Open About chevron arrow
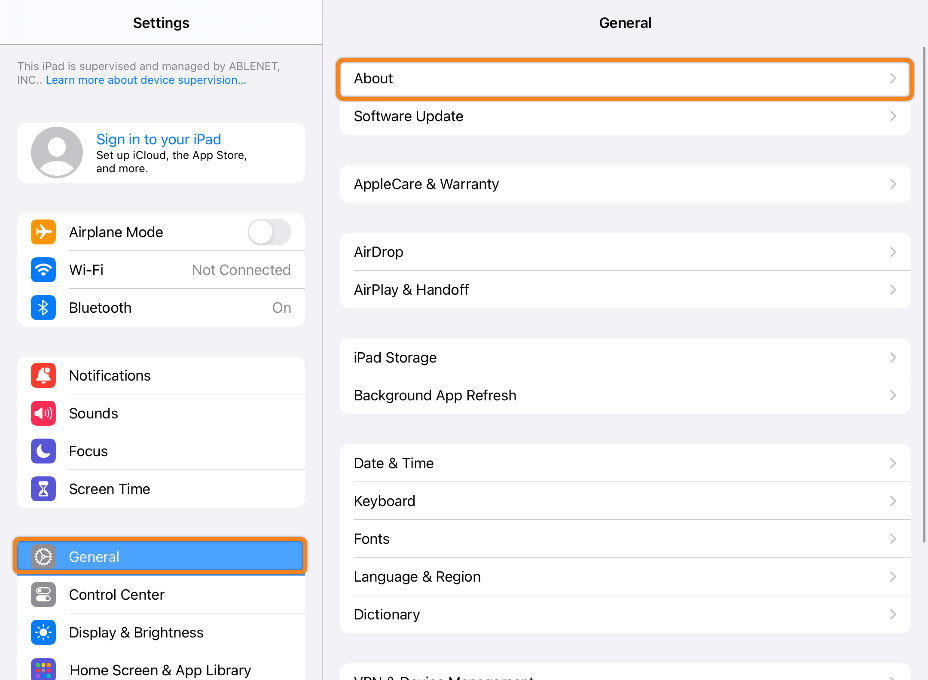928x680 pixels. 892,78
